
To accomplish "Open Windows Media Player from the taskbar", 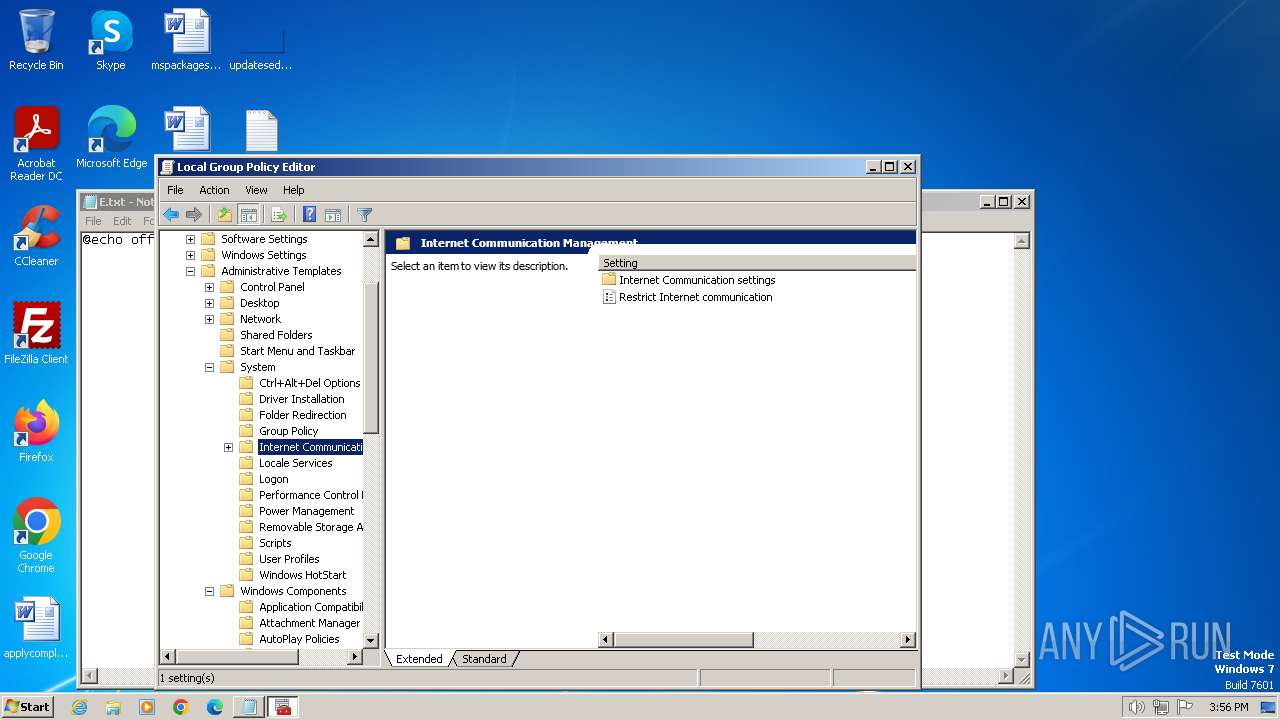I will coord(147,707).
